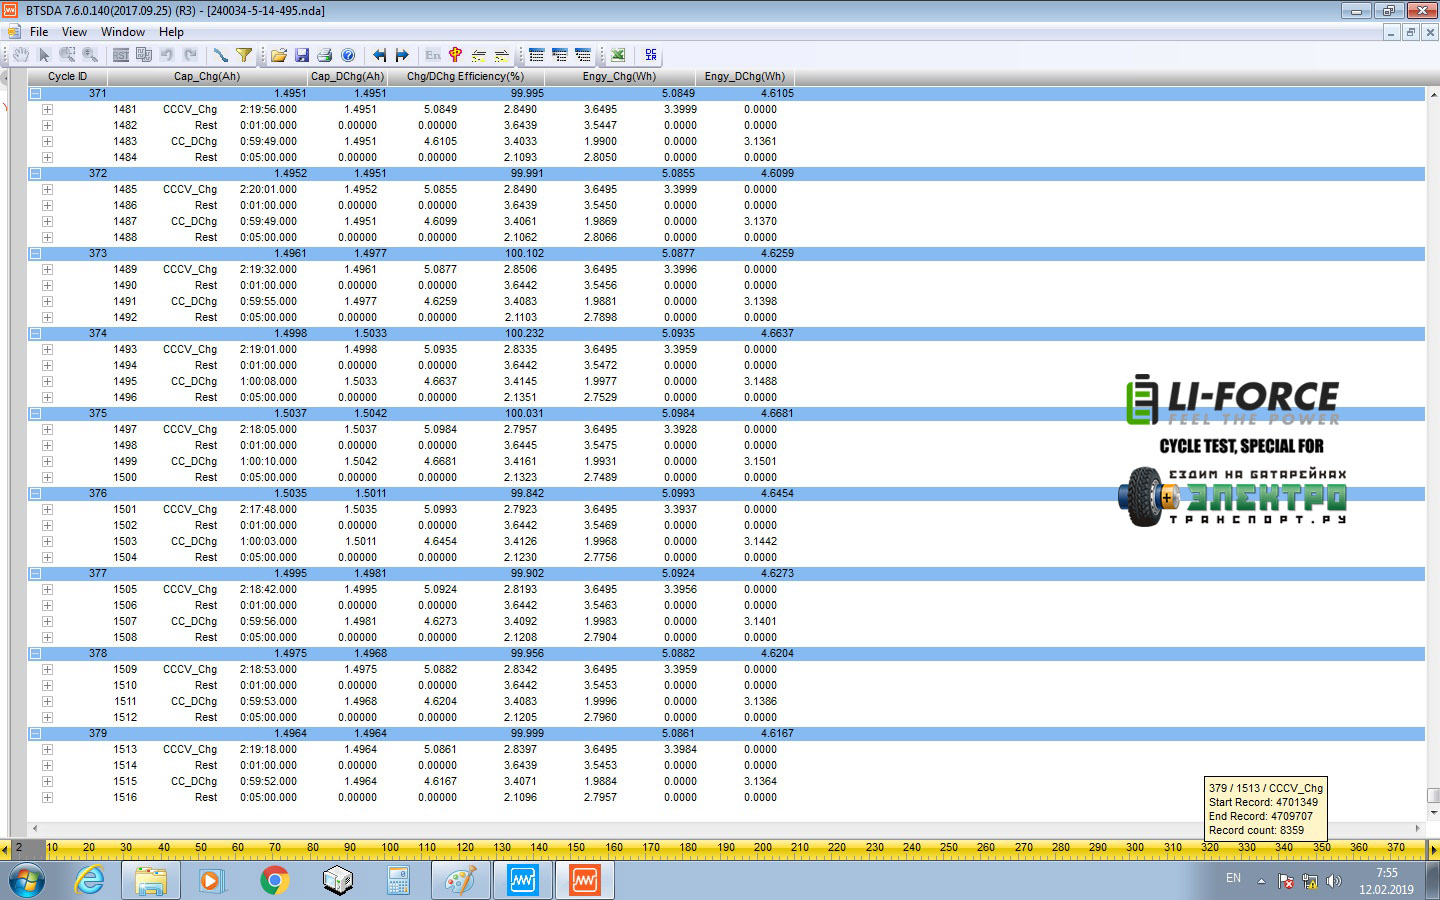Open the yellow funnel filter

point(244,55)
